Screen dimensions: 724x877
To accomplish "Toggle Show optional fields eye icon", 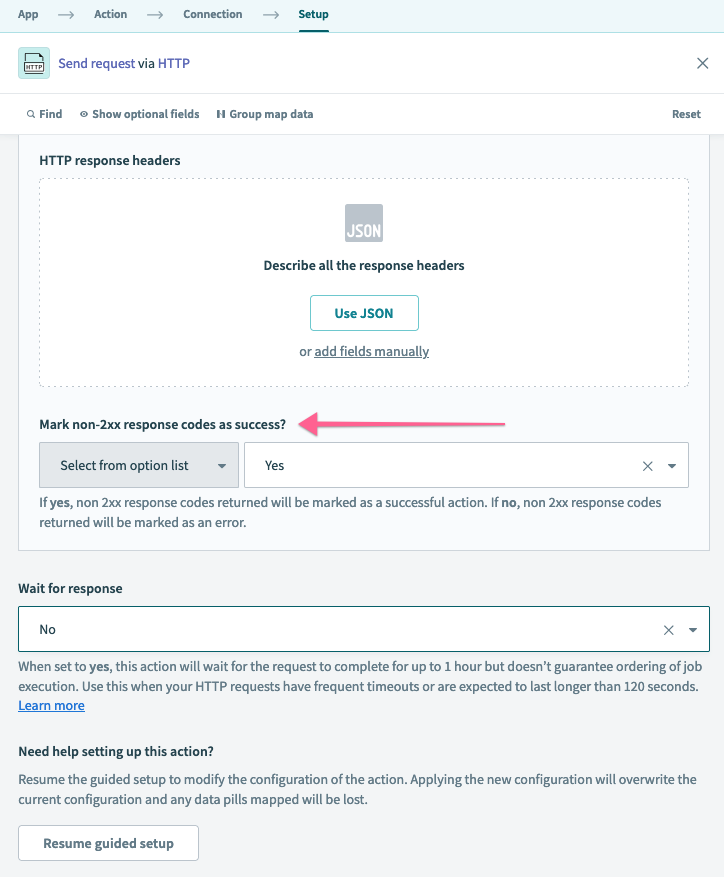I will coord(84,114).
